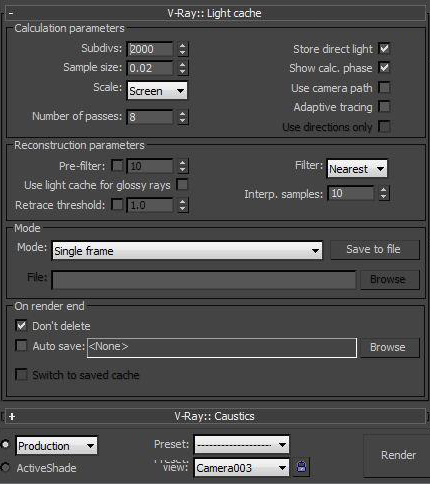This screenshot has width=430, height=484.
Task: Click the Sample size value field
Action: click(x=150, y=68)
